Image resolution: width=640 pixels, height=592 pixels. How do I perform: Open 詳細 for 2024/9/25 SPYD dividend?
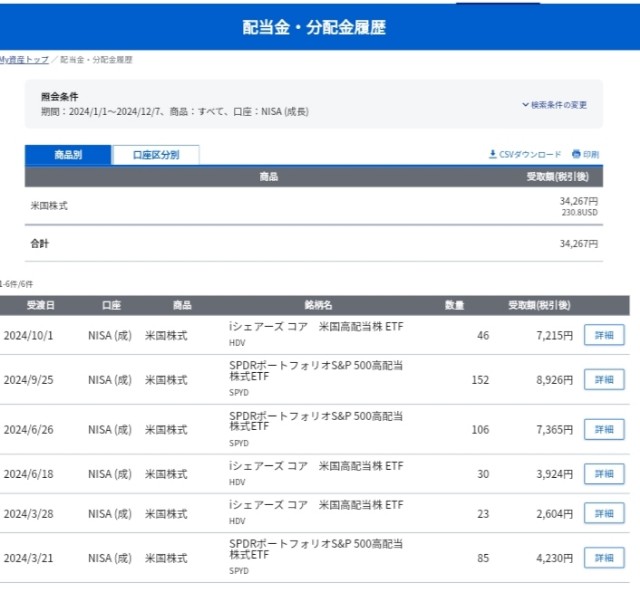[x=604, y=380]
